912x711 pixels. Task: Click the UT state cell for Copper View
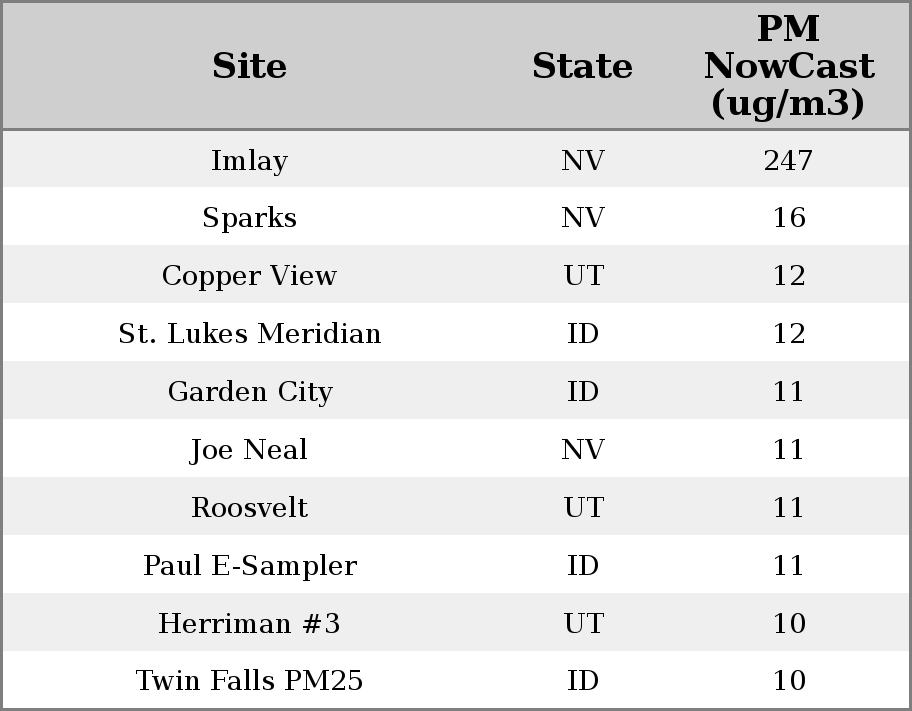pos(582,276)
